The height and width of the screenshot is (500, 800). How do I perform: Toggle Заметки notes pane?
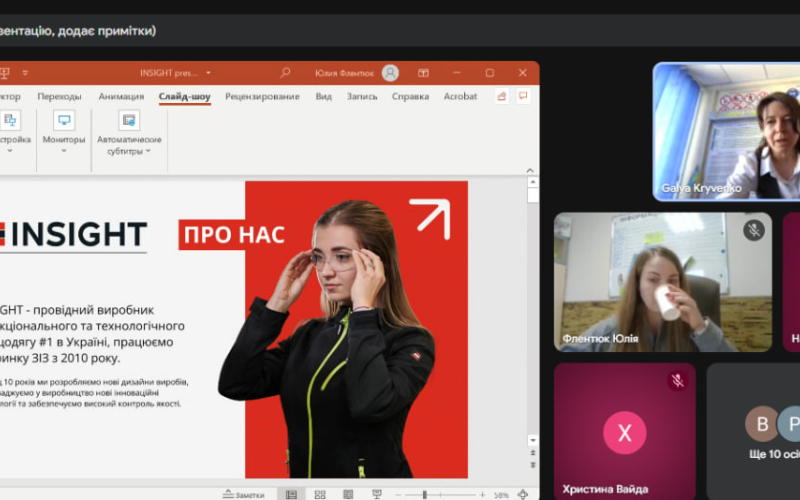pos(244,494)
